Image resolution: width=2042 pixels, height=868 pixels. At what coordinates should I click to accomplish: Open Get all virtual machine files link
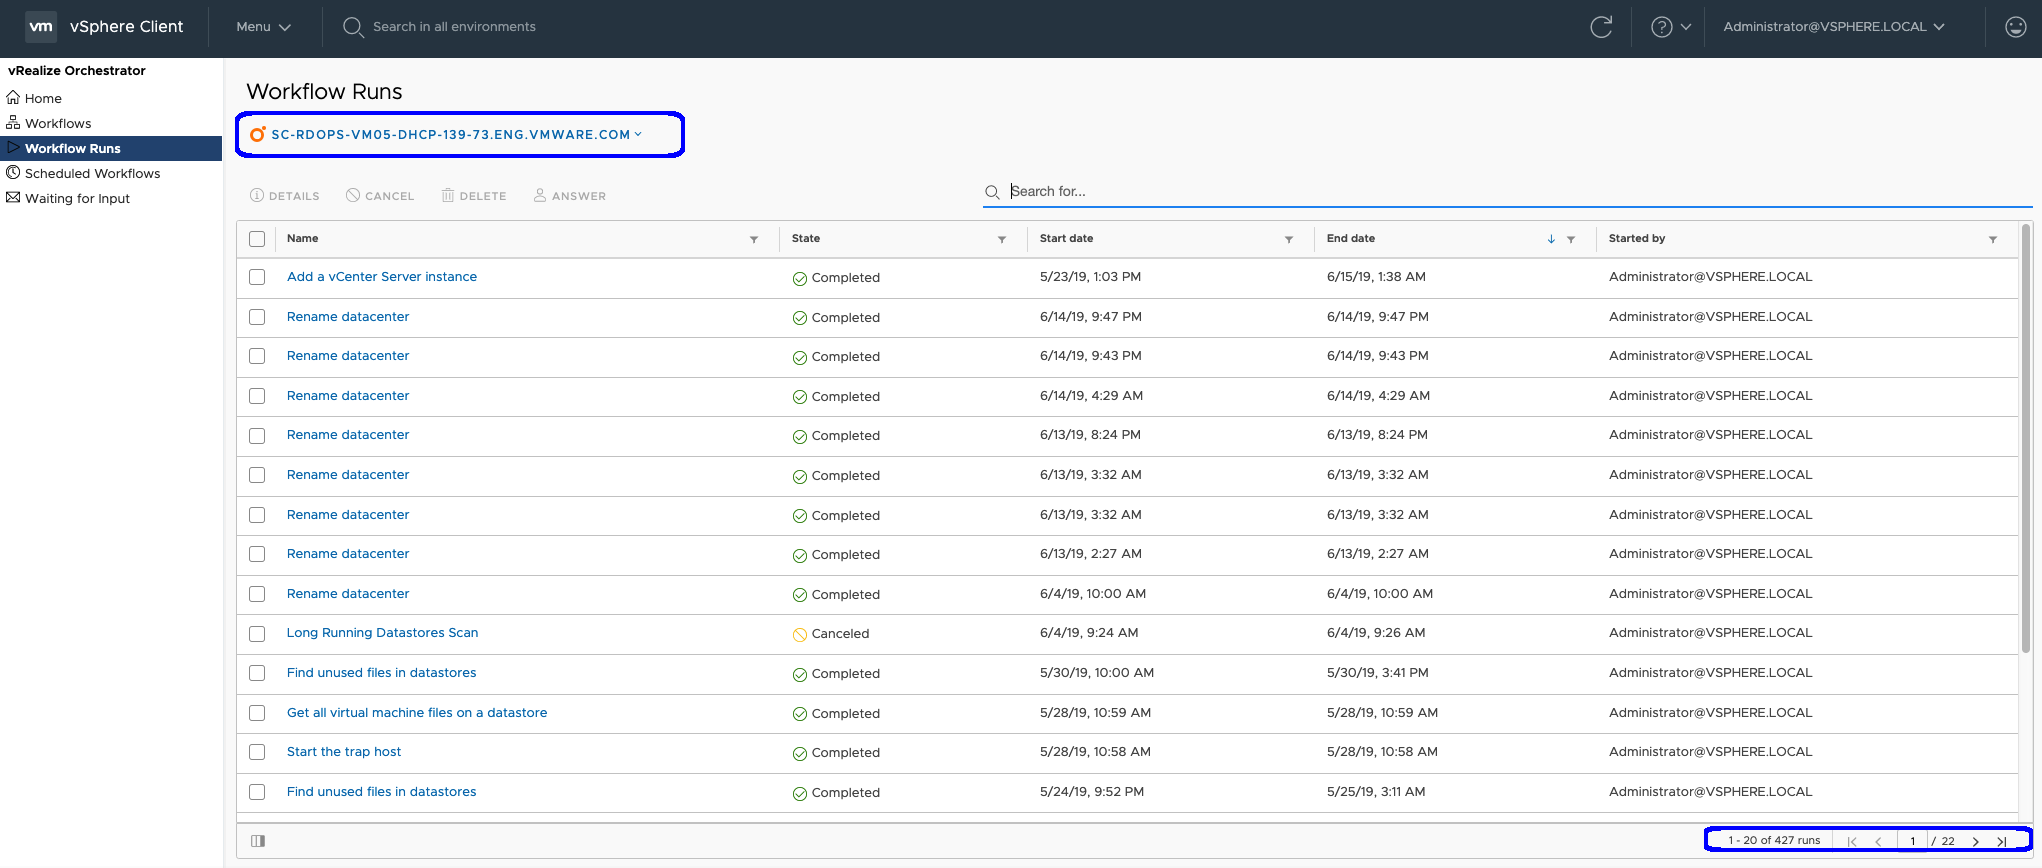click(x=416, y=713)
